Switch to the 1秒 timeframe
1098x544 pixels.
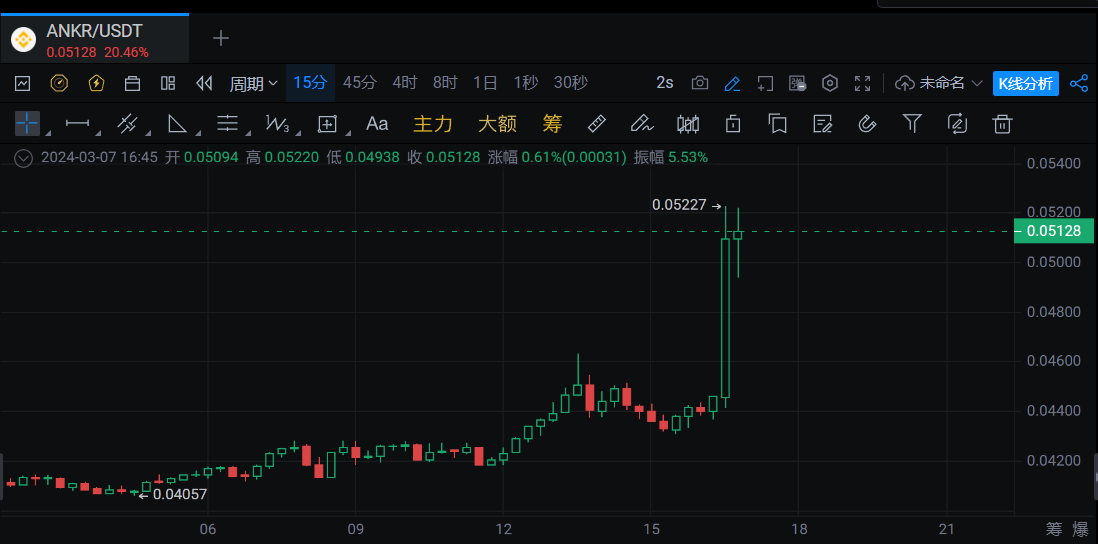click(x=526, y=83)
